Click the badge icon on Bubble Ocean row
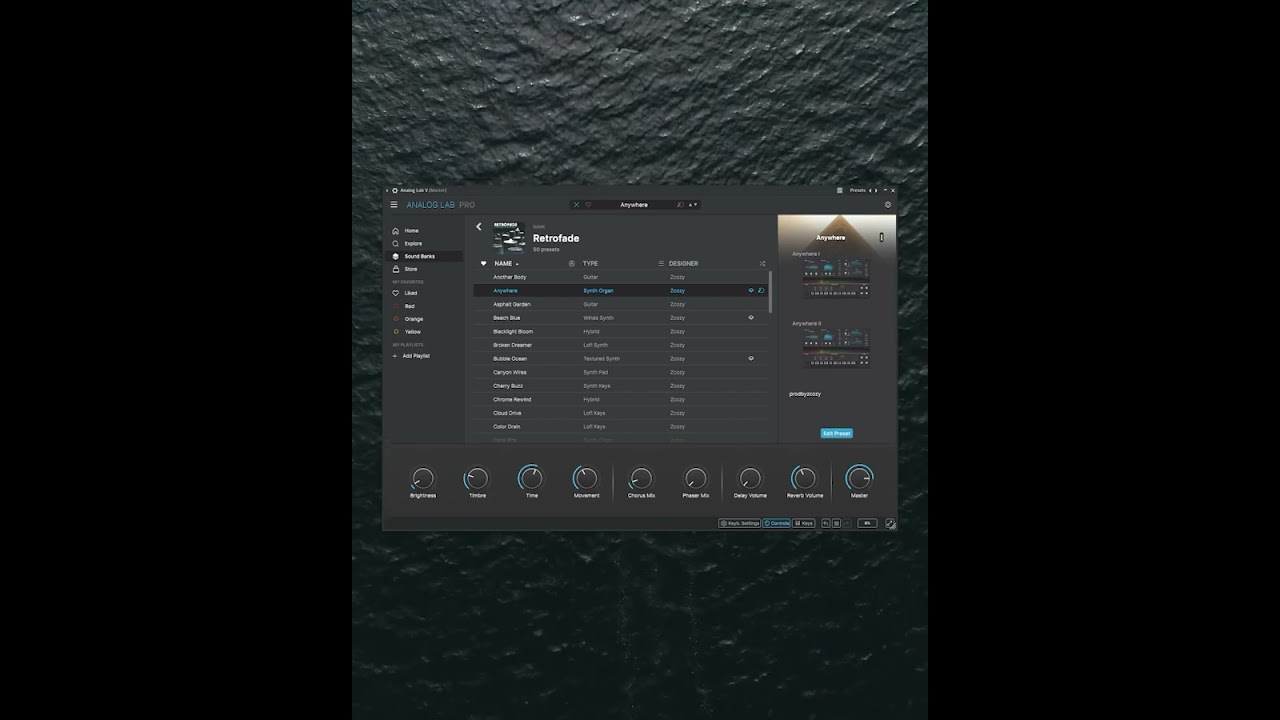The height and width of the screenshot is (720, 1280). [x=751, y=358]
